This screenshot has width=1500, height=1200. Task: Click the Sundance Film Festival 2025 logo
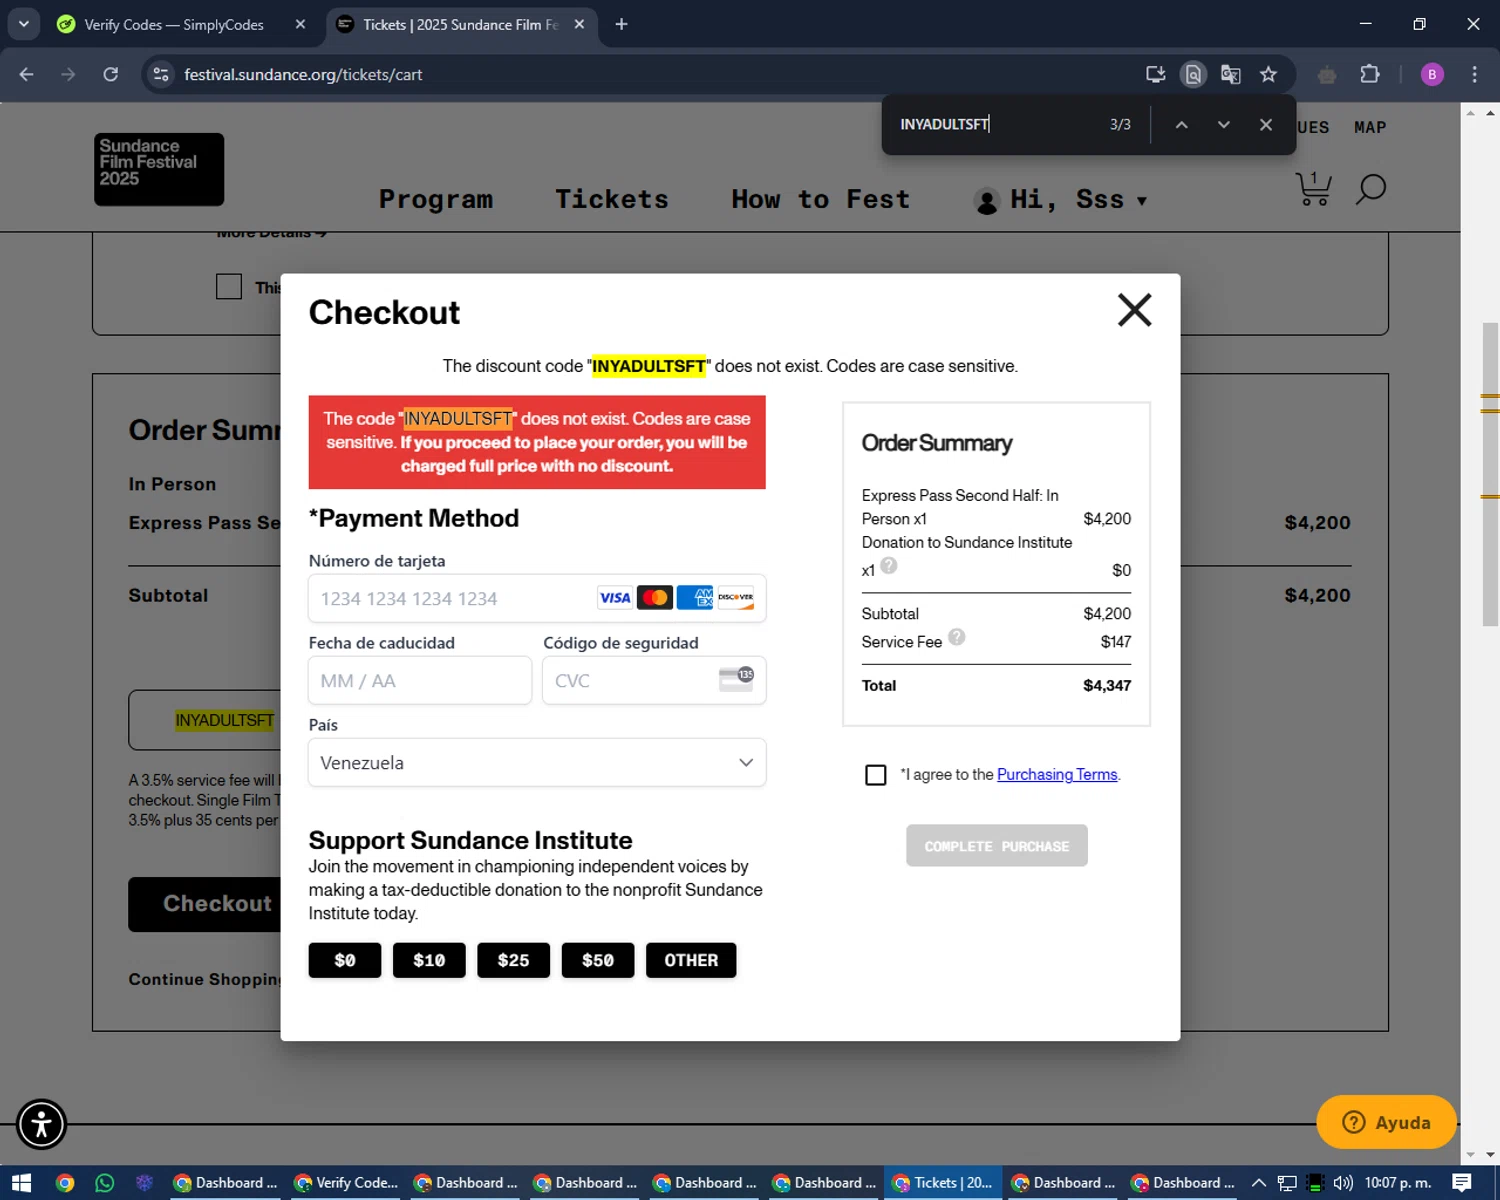point(159,169)
